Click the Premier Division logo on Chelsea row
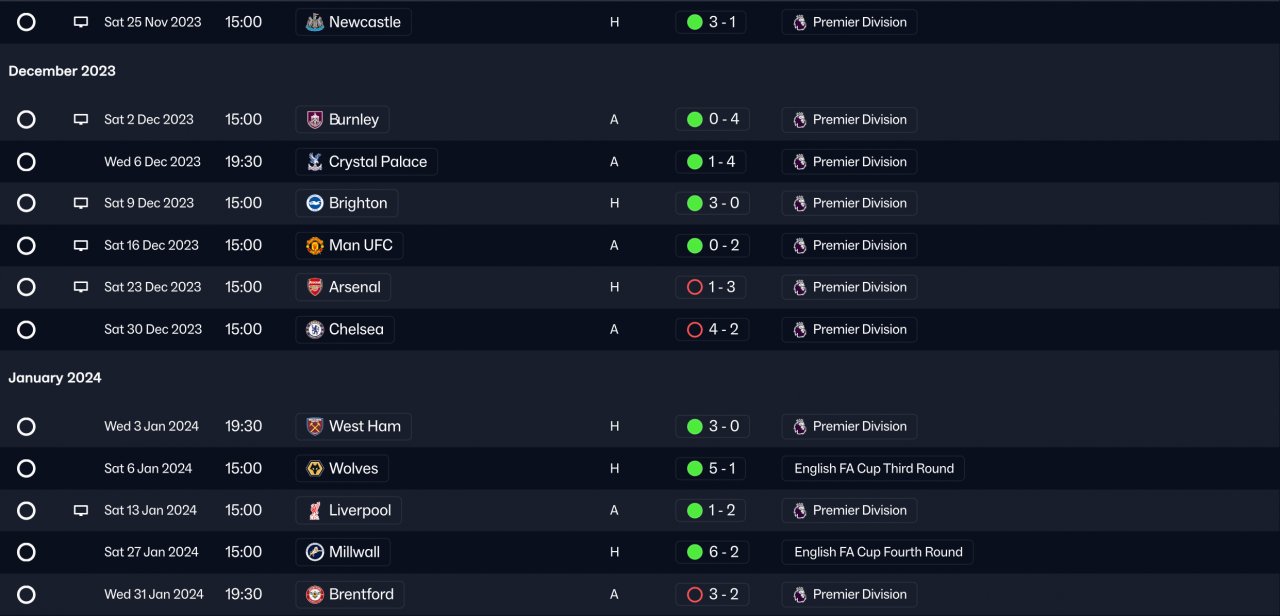The image size is (1280, 616). click(x=799, y=330)
